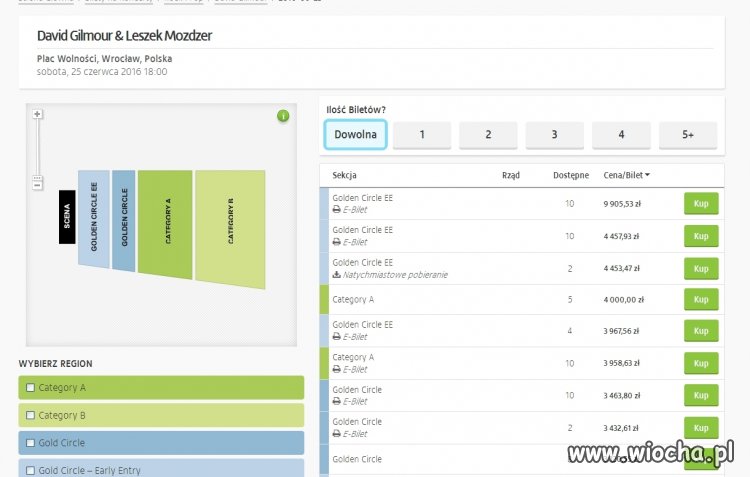Tick the Gold Circle region checkbox
This screenshot has height=477, width=750.
(31, 443)
